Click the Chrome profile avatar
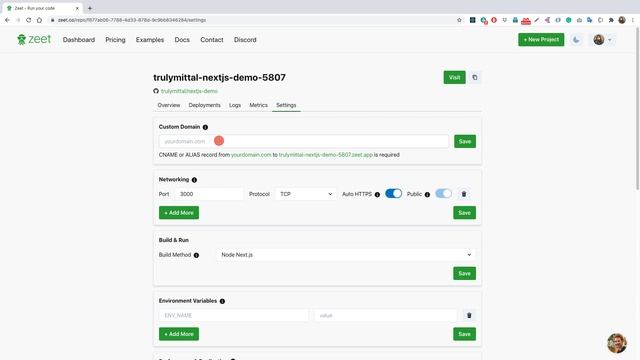Viewport: 640px width, 360px height. coord(622,20)
